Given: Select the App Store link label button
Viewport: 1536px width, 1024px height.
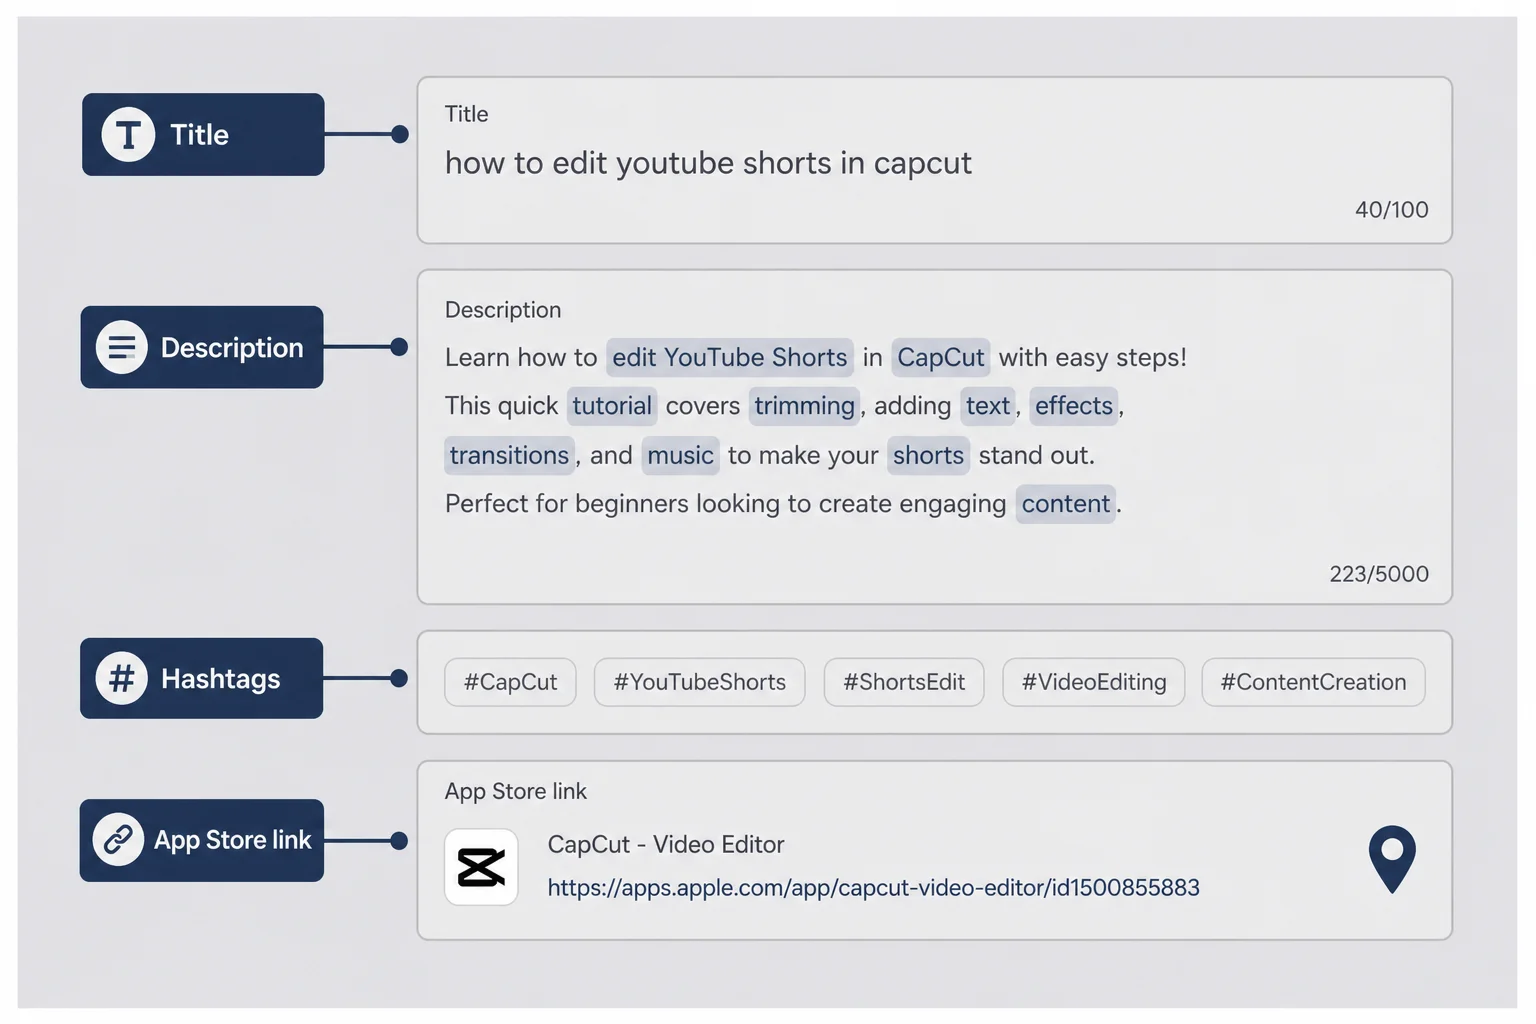Looking at the screenshot, I should tap(202, 840).
